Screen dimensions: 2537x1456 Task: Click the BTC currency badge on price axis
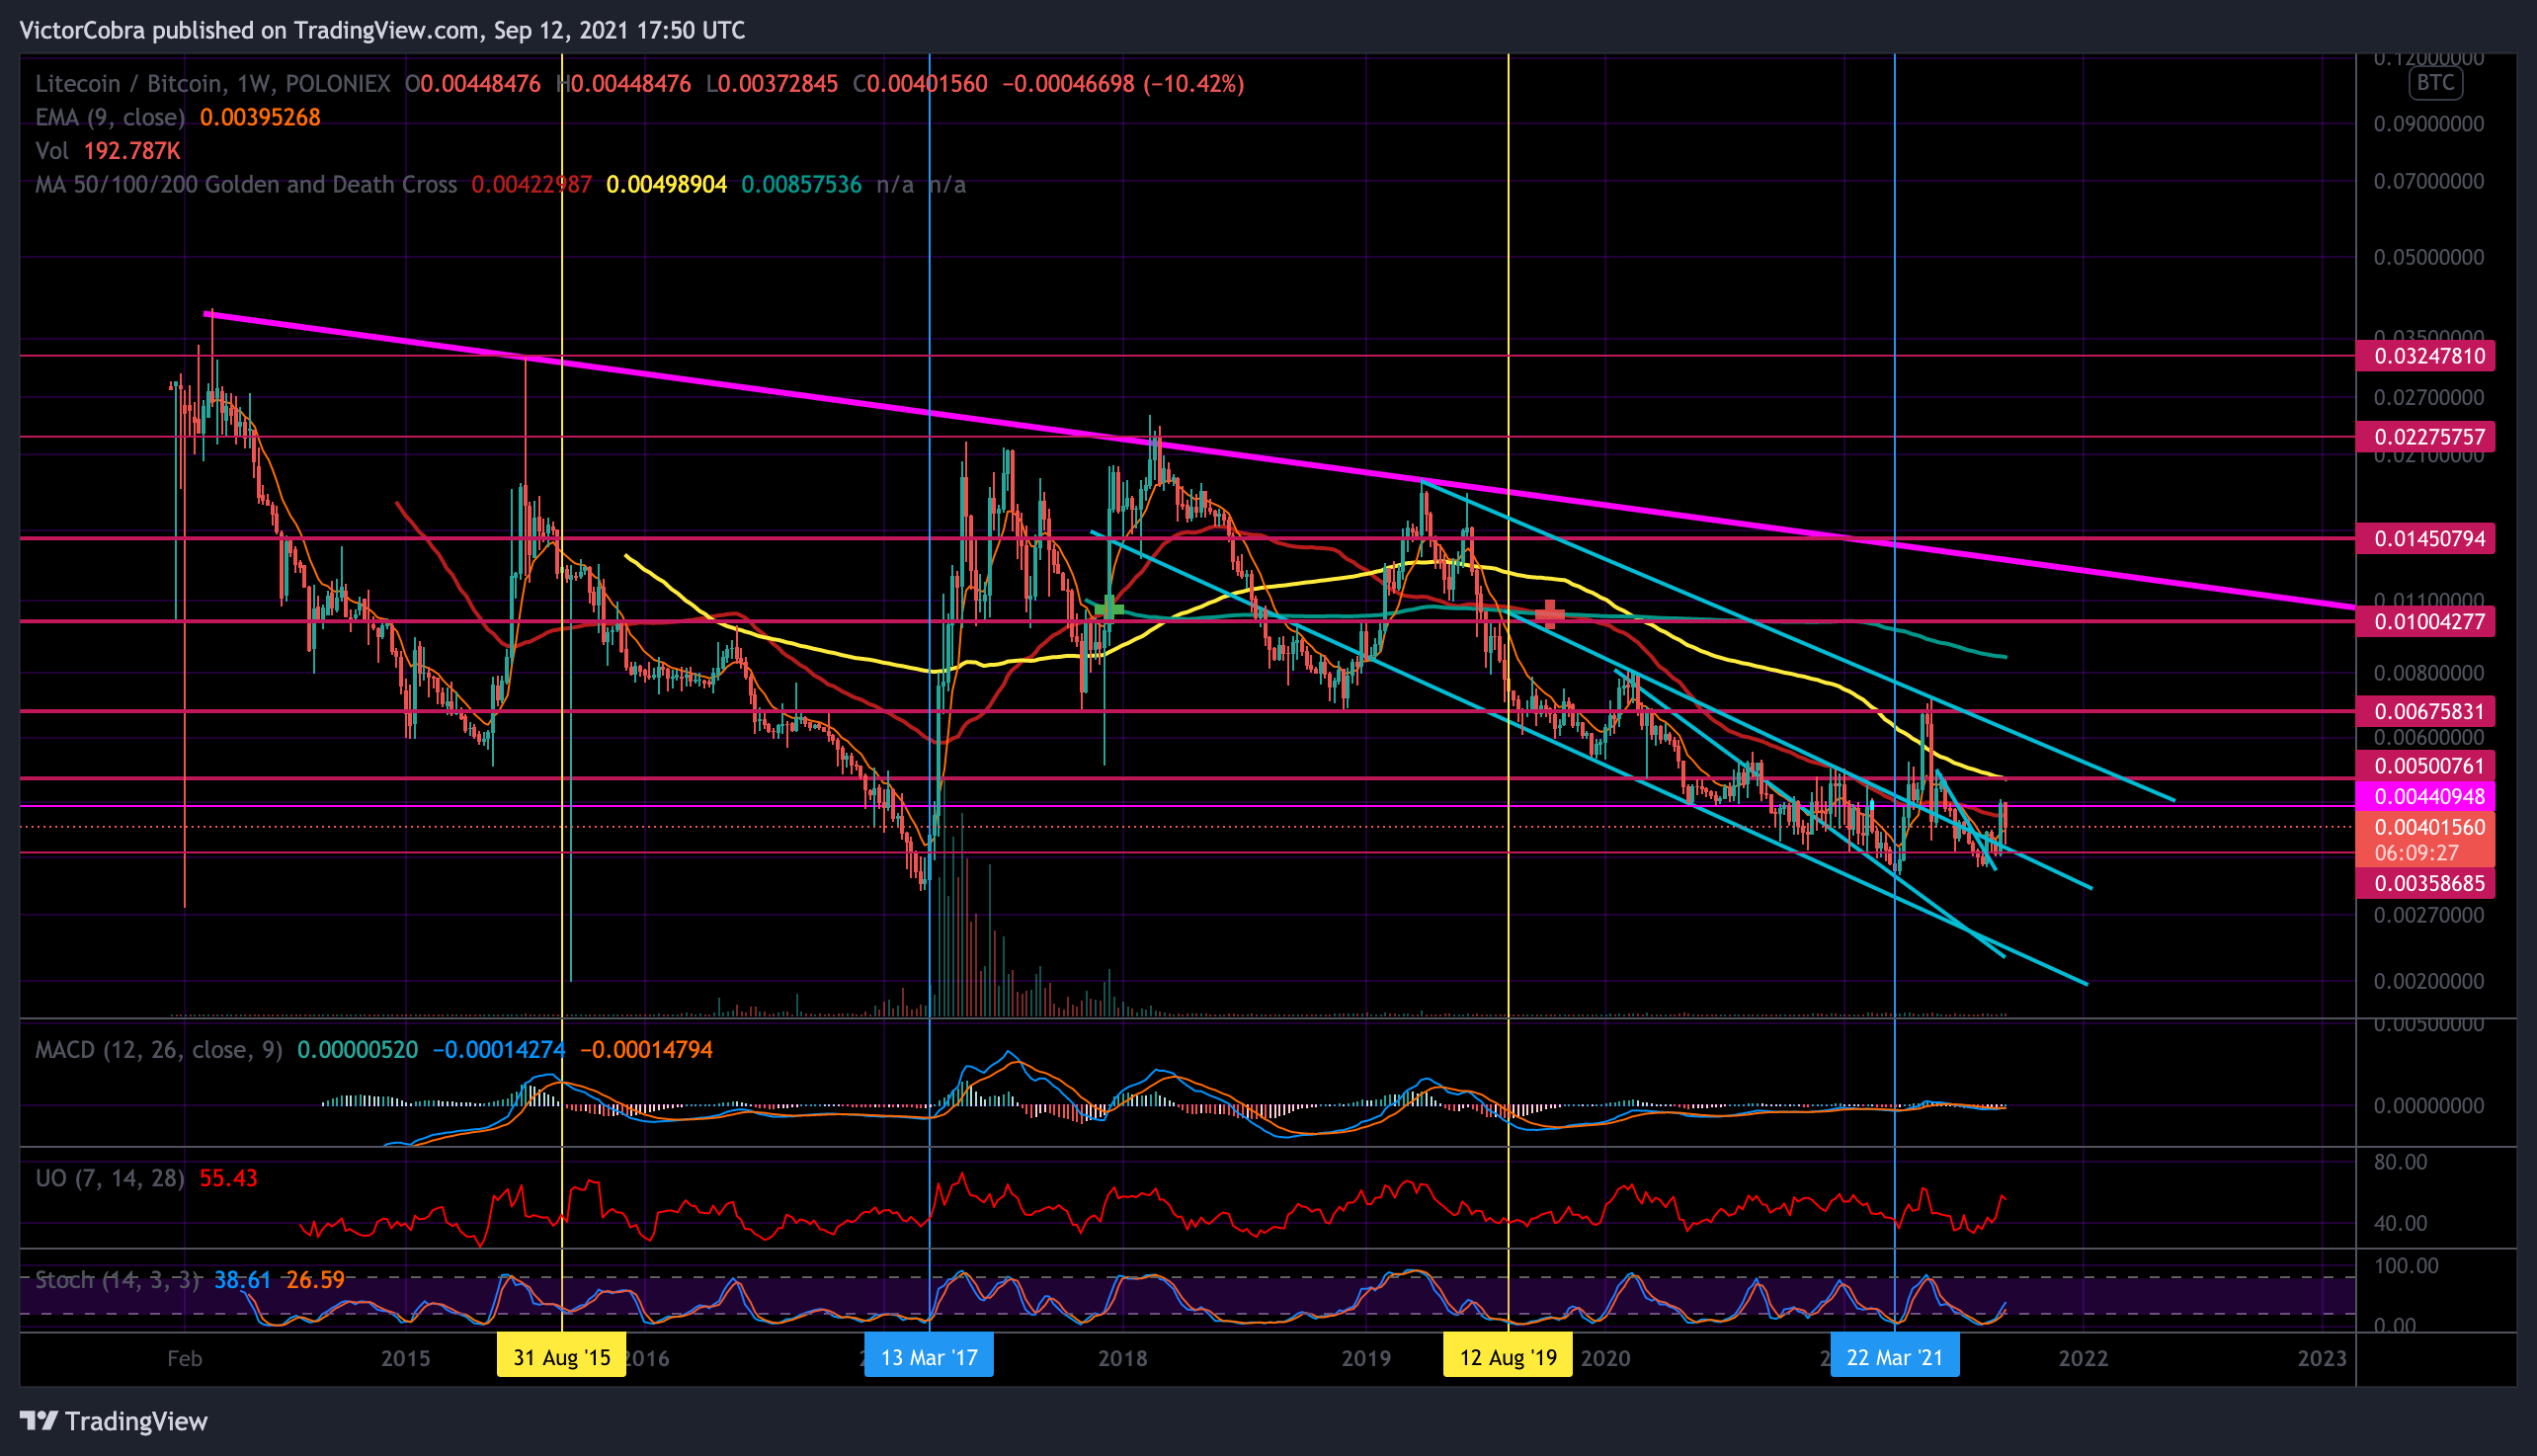tap(2435, 83)
